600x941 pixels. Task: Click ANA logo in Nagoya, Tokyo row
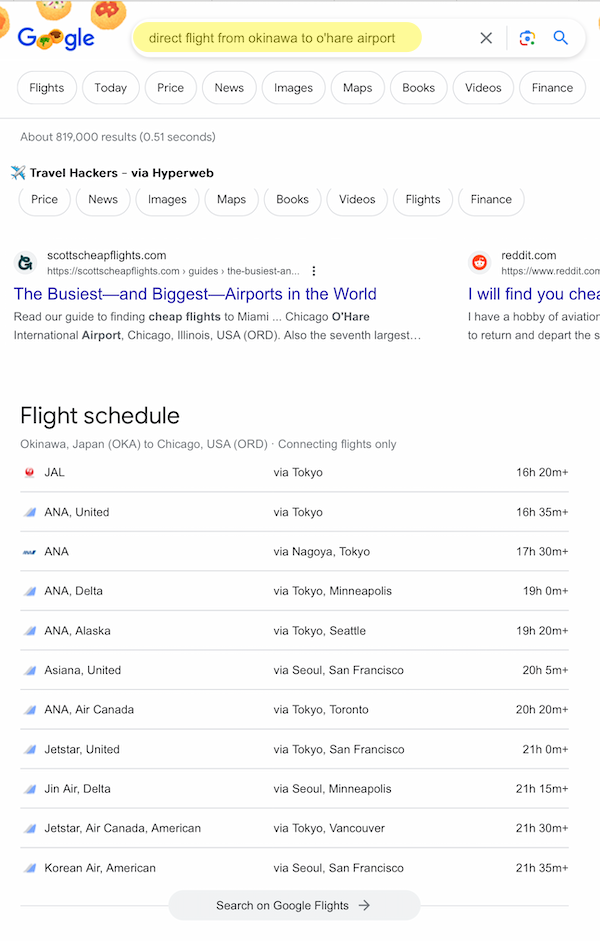click(x=29, y=552)
